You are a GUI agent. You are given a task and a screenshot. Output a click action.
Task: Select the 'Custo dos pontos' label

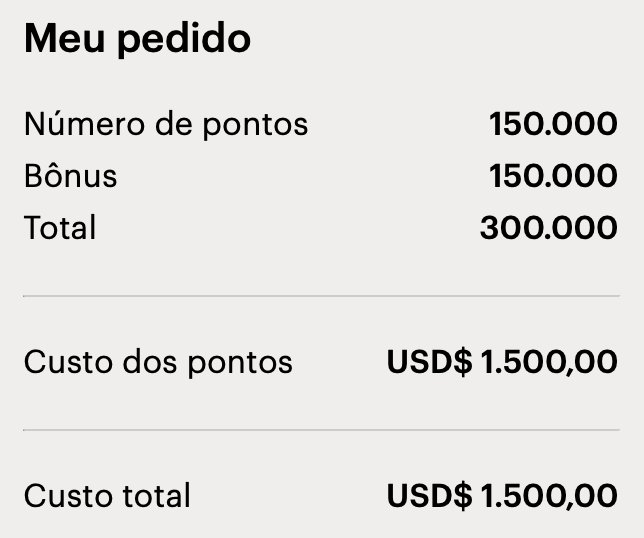[158, 362]
